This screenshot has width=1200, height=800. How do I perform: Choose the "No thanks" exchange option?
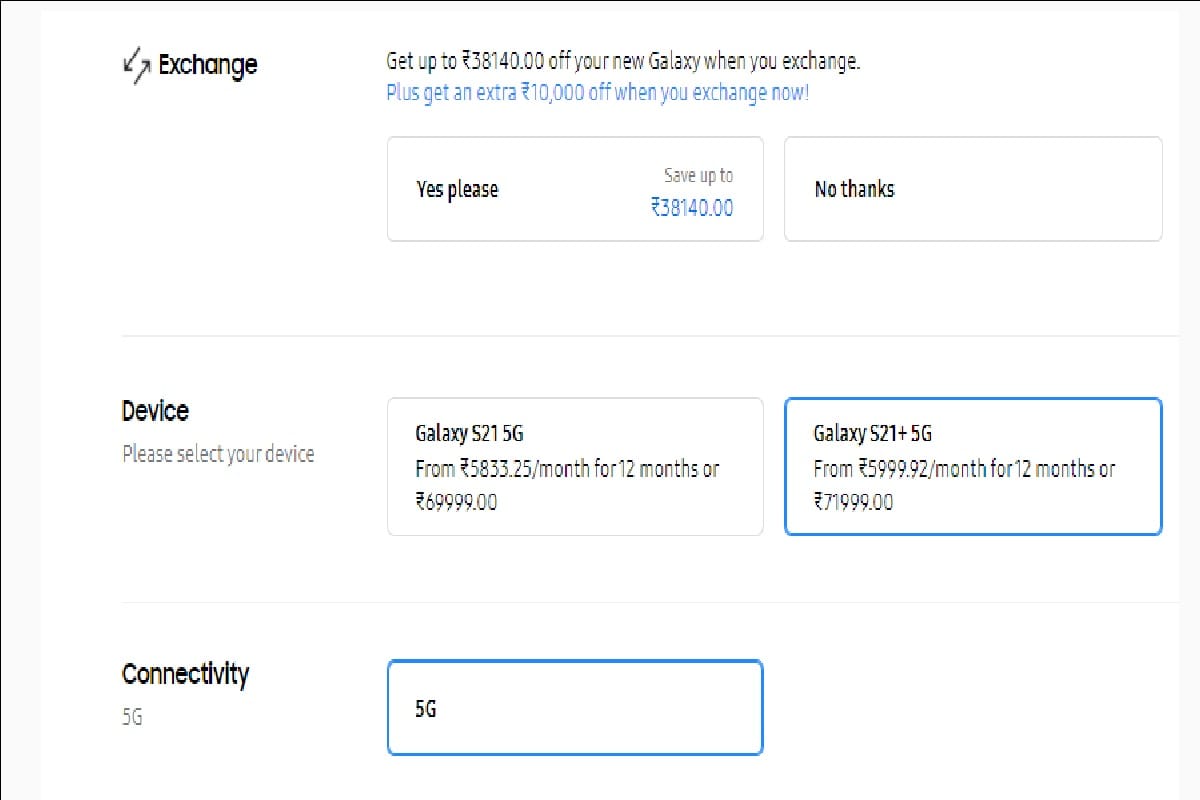(x=973, y=189)
